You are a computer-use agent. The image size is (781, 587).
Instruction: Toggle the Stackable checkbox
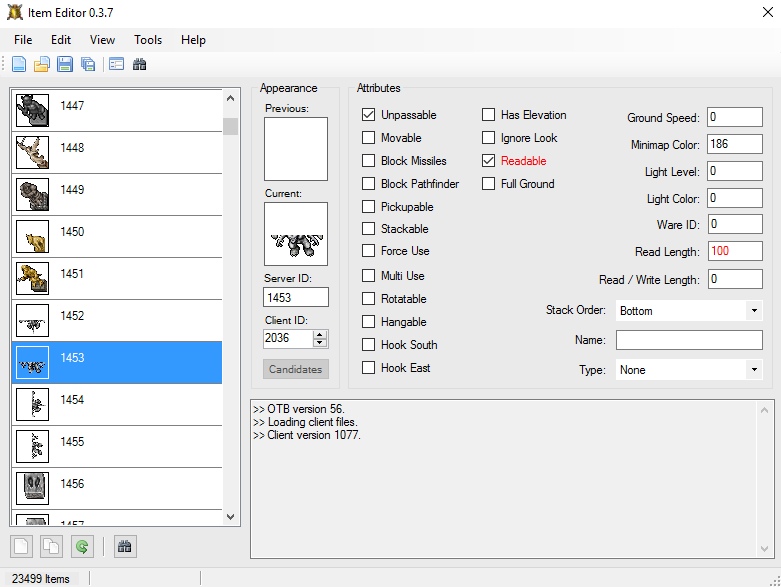click(x=369, y=229)
